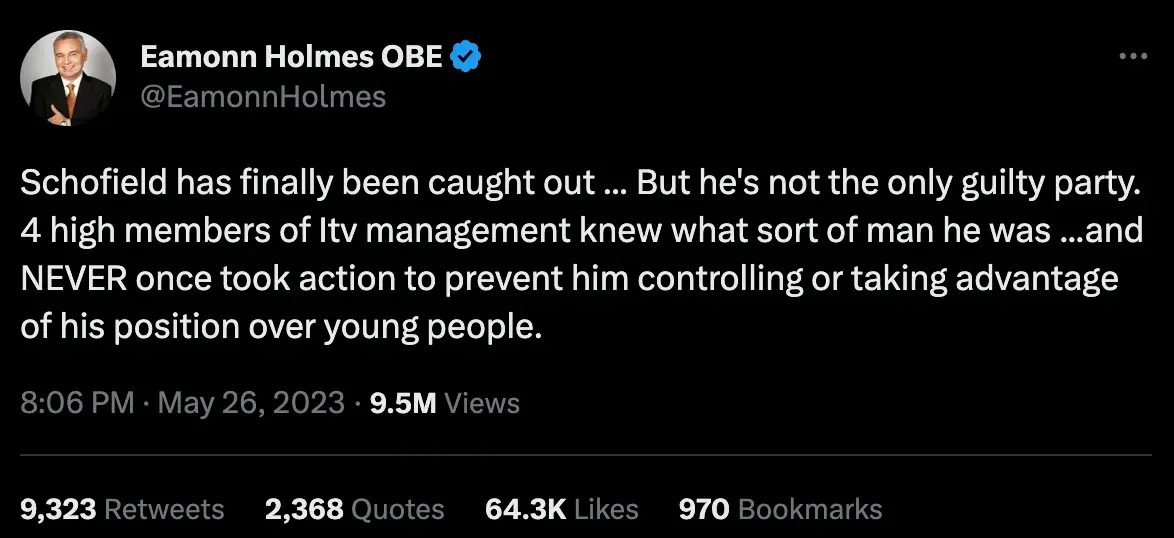Click the blue verified checkmark badge
The height and width of the screenshot is (538, 1174).
point(465,57)
